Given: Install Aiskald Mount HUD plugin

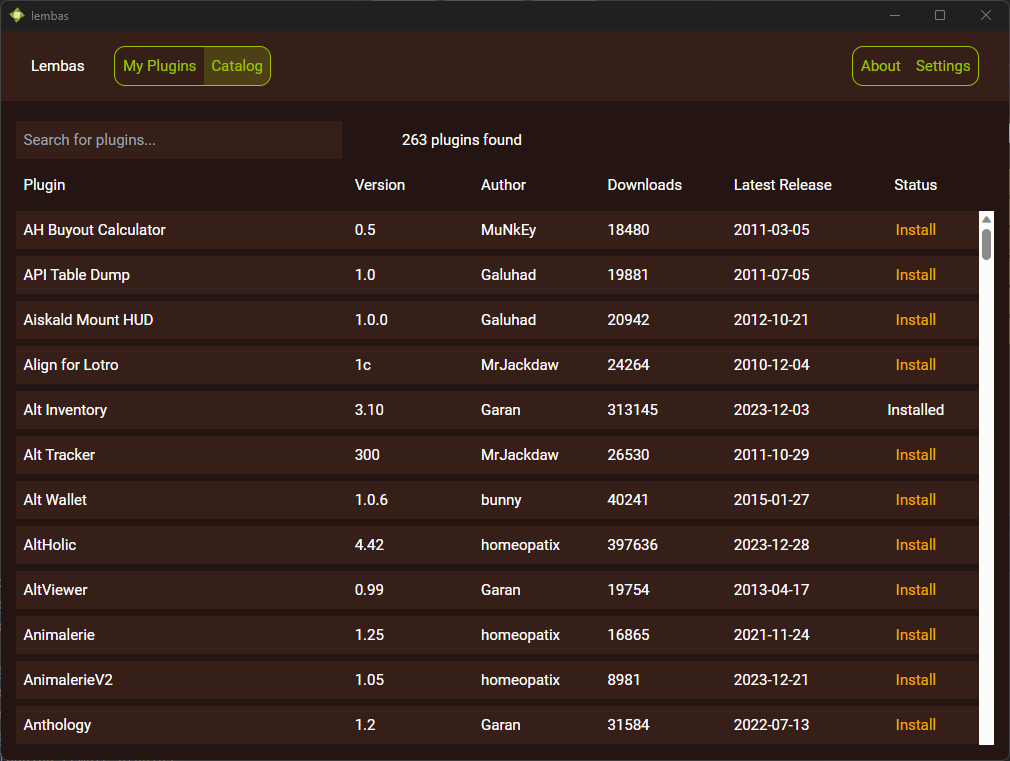Looking at the screenshot, I should pos(915,320).
